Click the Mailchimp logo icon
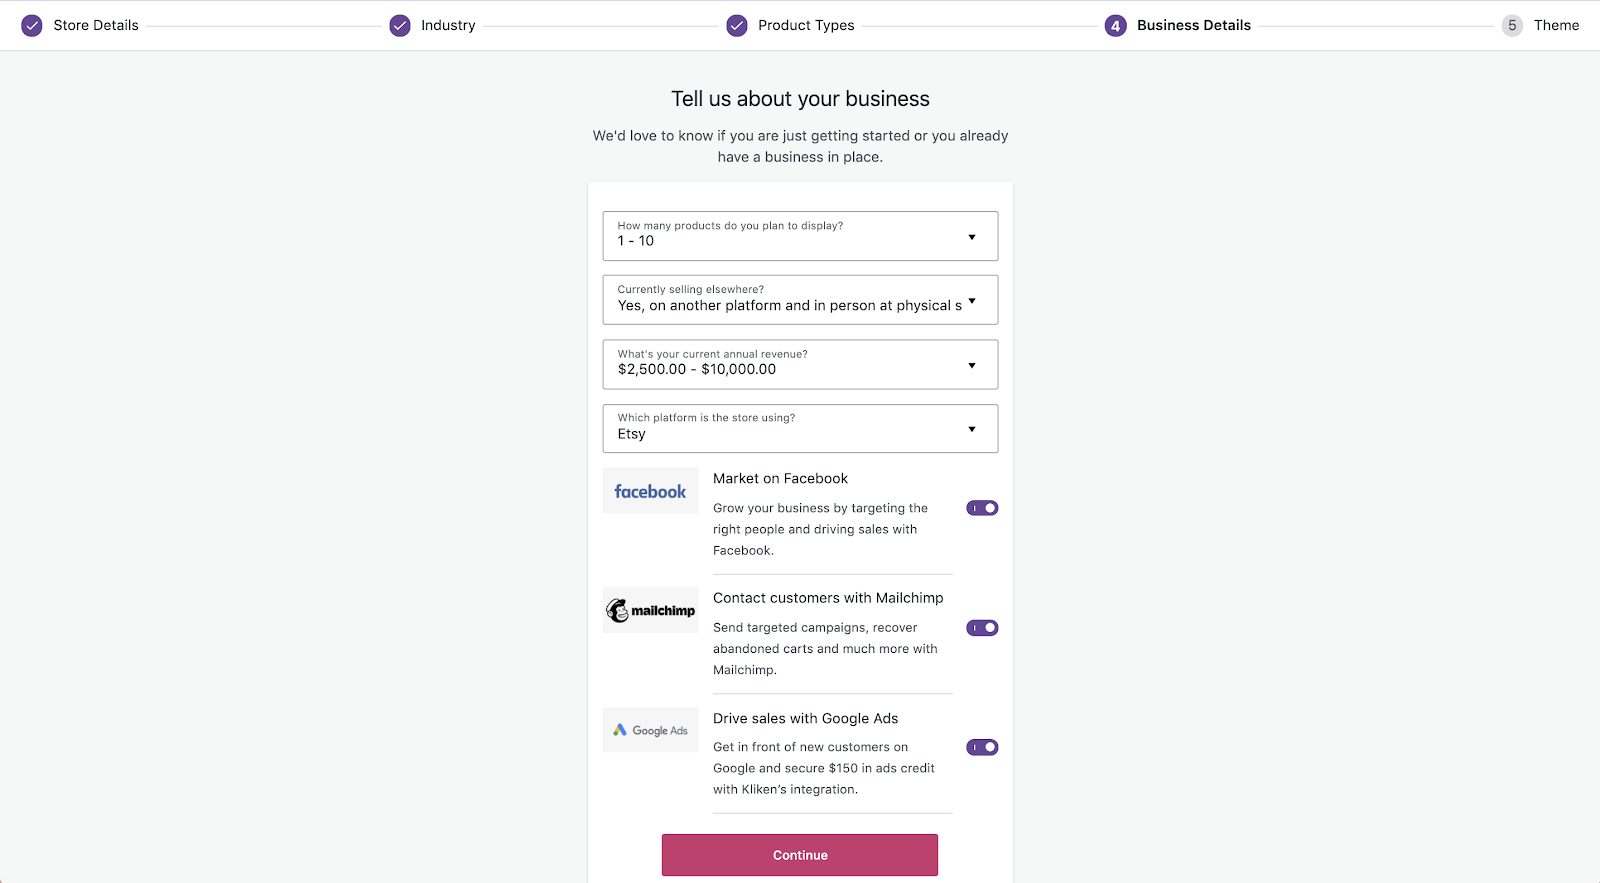 (650, 609)
